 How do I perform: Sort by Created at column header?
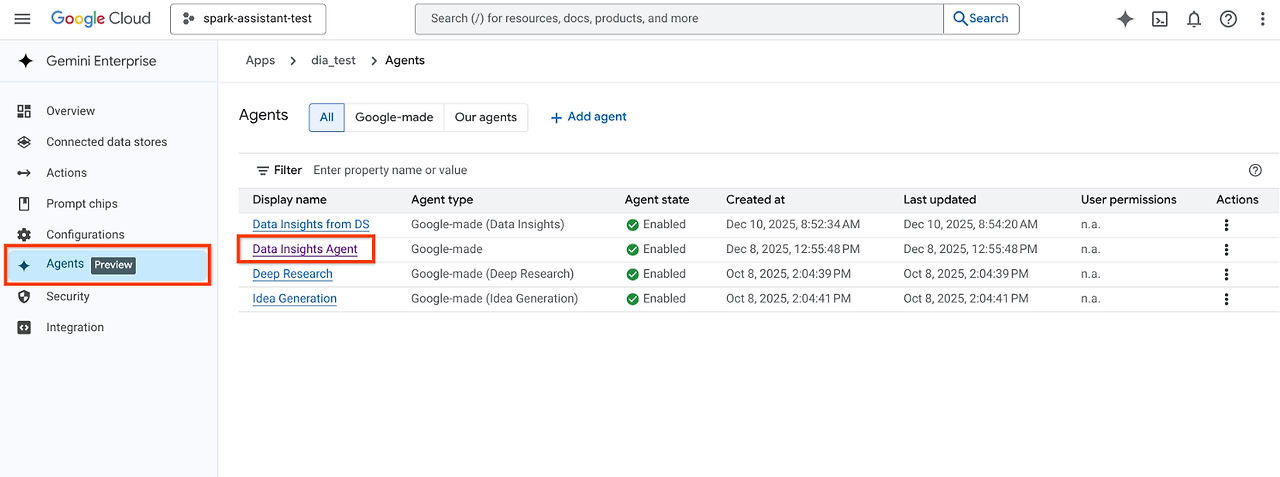pyautogui.click(x=755, y=200)
